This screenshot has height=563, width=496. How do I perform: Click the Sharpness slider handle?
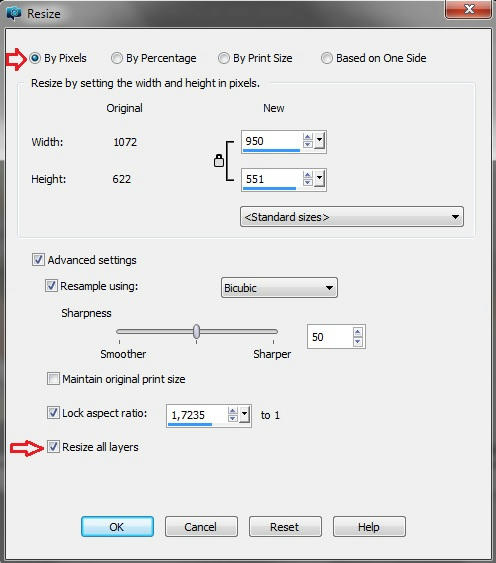pyautogui.click(x=196, y=331)
